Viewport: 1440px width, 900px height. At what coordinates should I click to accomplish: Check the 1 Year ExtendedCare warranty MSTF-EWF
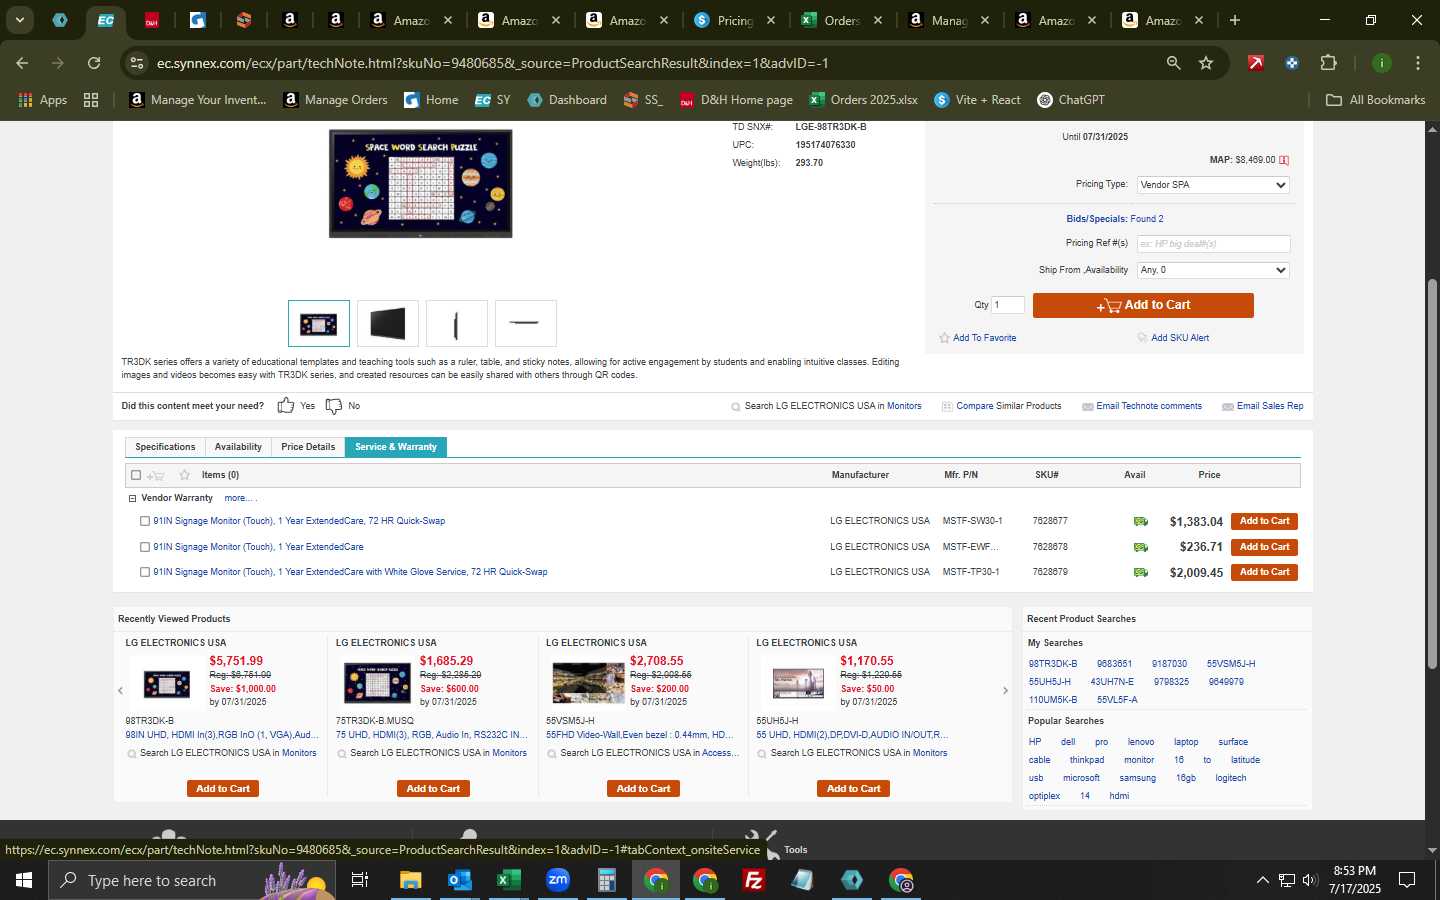[x=145, y=547]
